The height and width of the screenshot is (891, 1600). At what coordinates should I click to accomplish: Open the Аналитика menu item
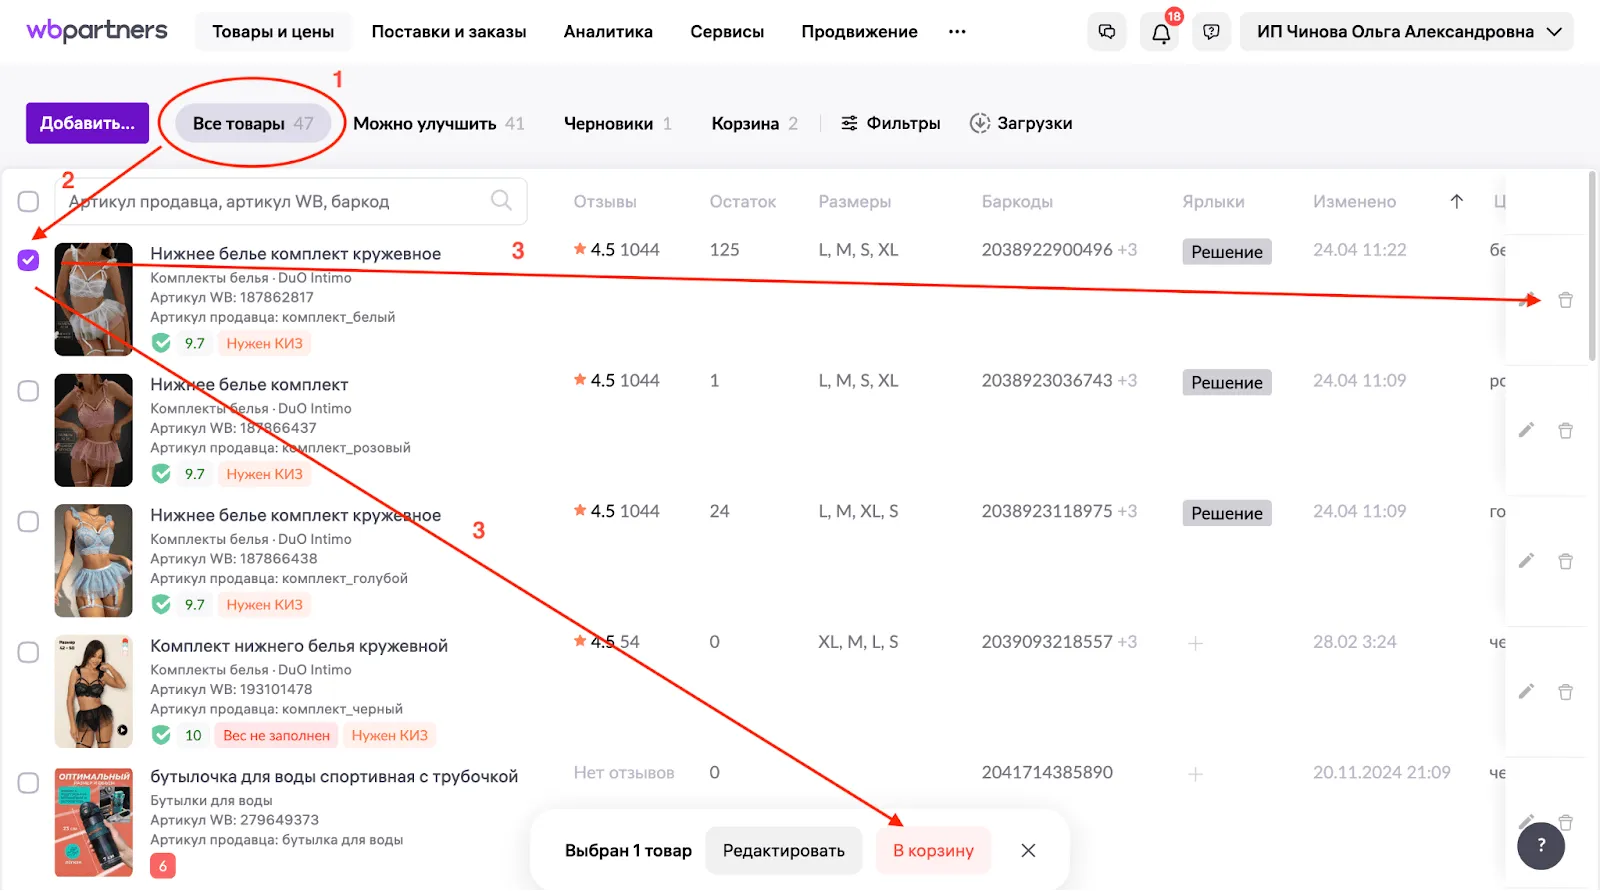click(608, 32)
